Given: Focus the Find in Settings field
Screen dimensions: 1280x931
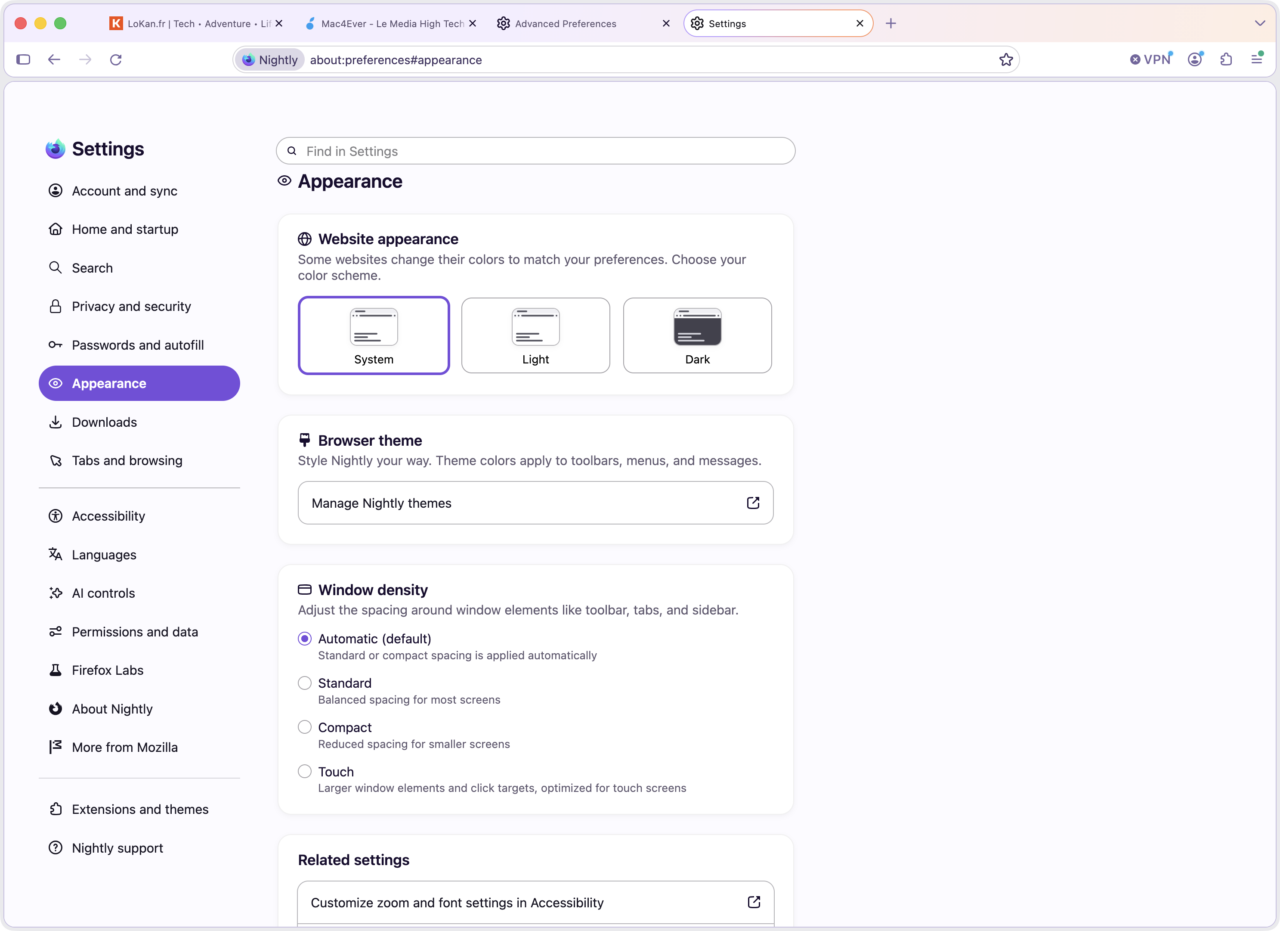Looking at the screenshot, I should (536, 151).
